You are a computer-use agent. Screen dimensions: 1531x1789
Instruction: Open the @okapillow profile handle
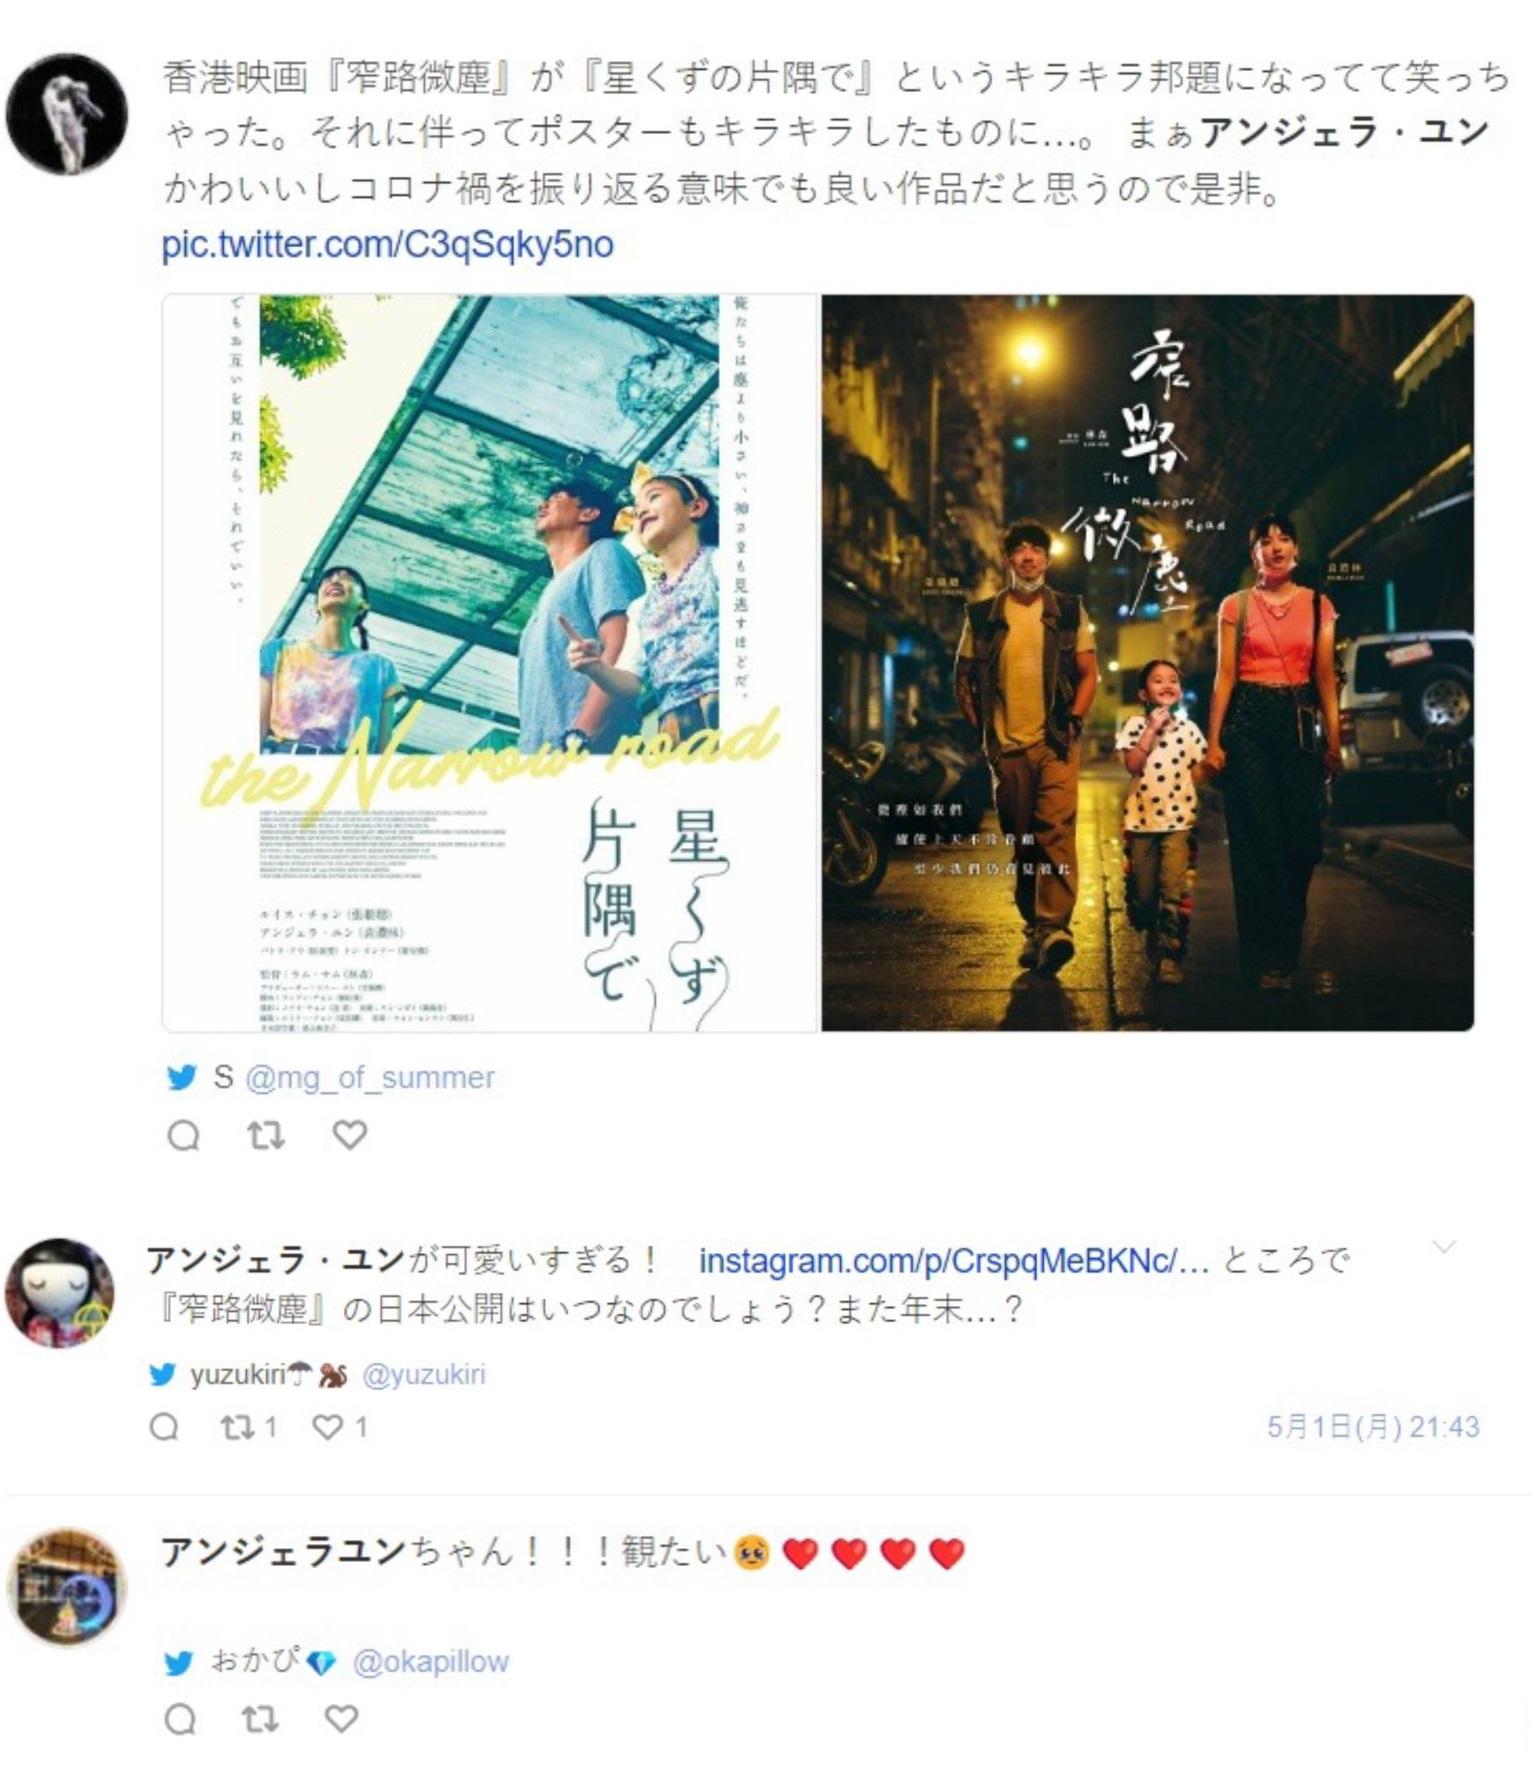[431, 1662]
